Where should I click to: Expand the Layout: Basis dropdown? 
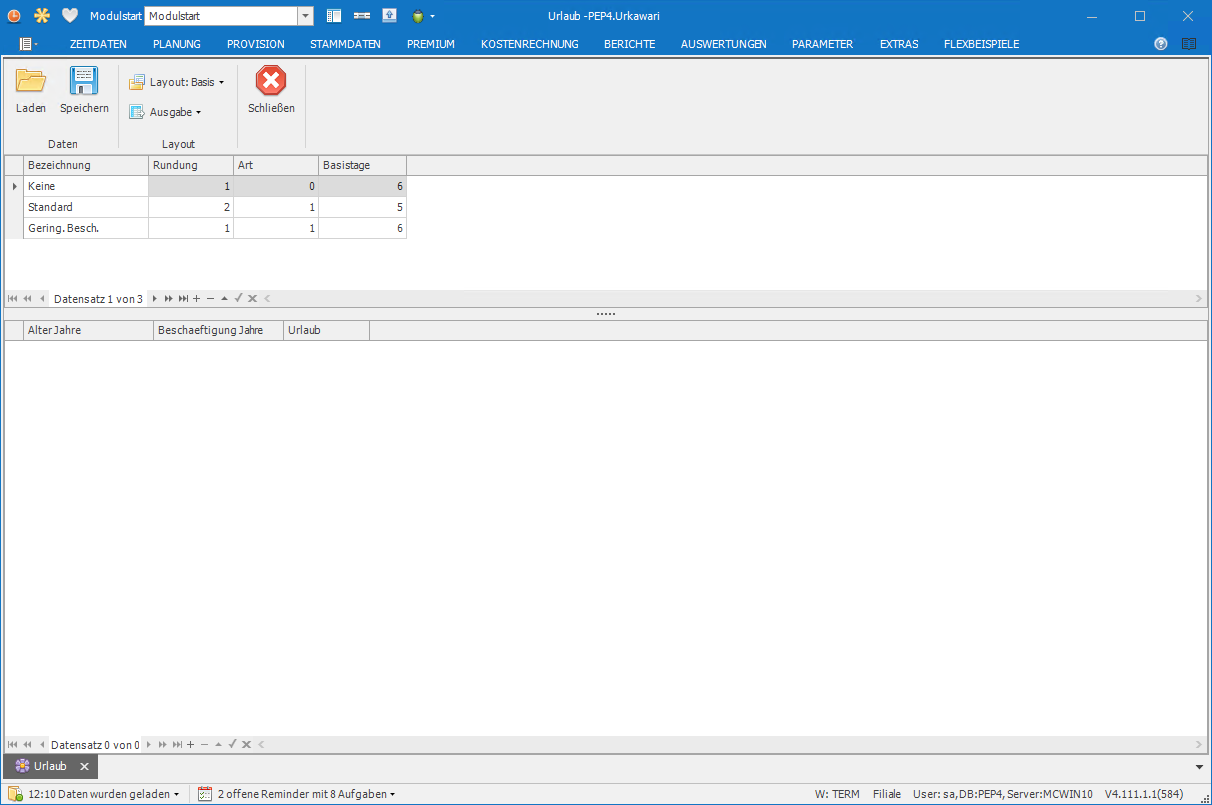point(178,82)
